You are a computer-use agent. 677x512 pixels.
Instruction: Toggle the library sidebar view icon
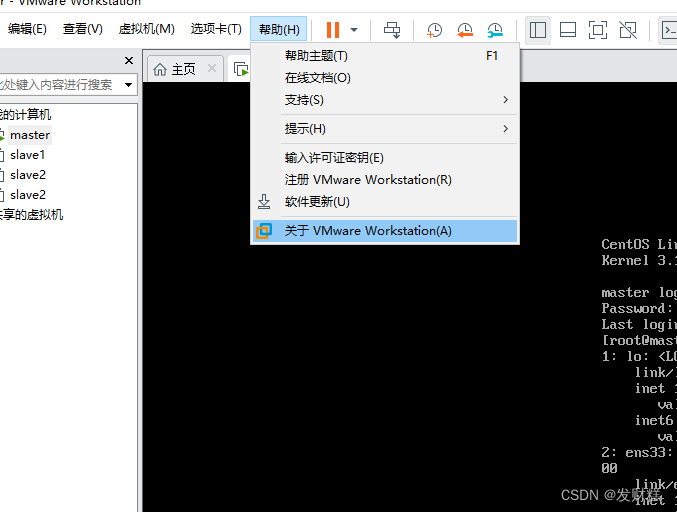(538, 30)
